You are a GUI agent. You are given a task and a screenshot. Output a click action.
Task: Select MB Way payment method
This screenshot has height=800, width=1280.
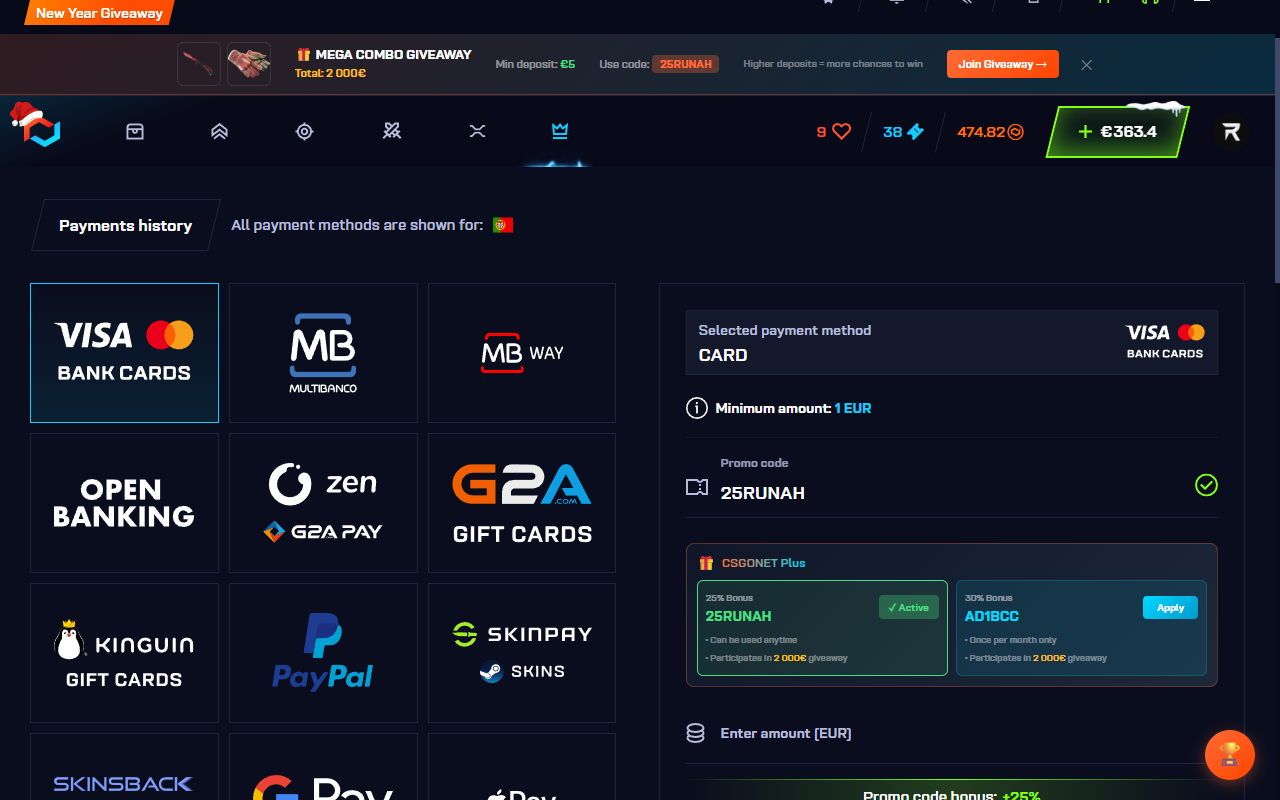pyautogui.click(x=522, y=353)
